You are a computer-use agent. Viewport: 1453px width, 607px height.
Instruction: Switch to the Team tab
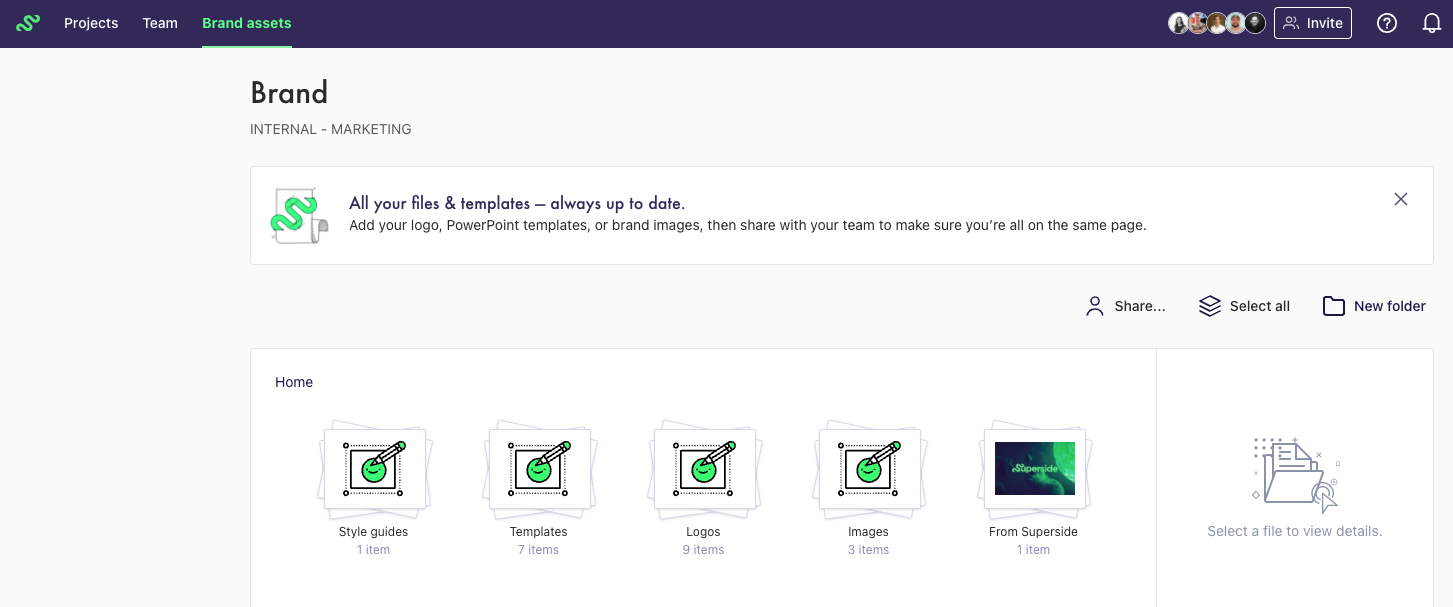coord(160,22)
